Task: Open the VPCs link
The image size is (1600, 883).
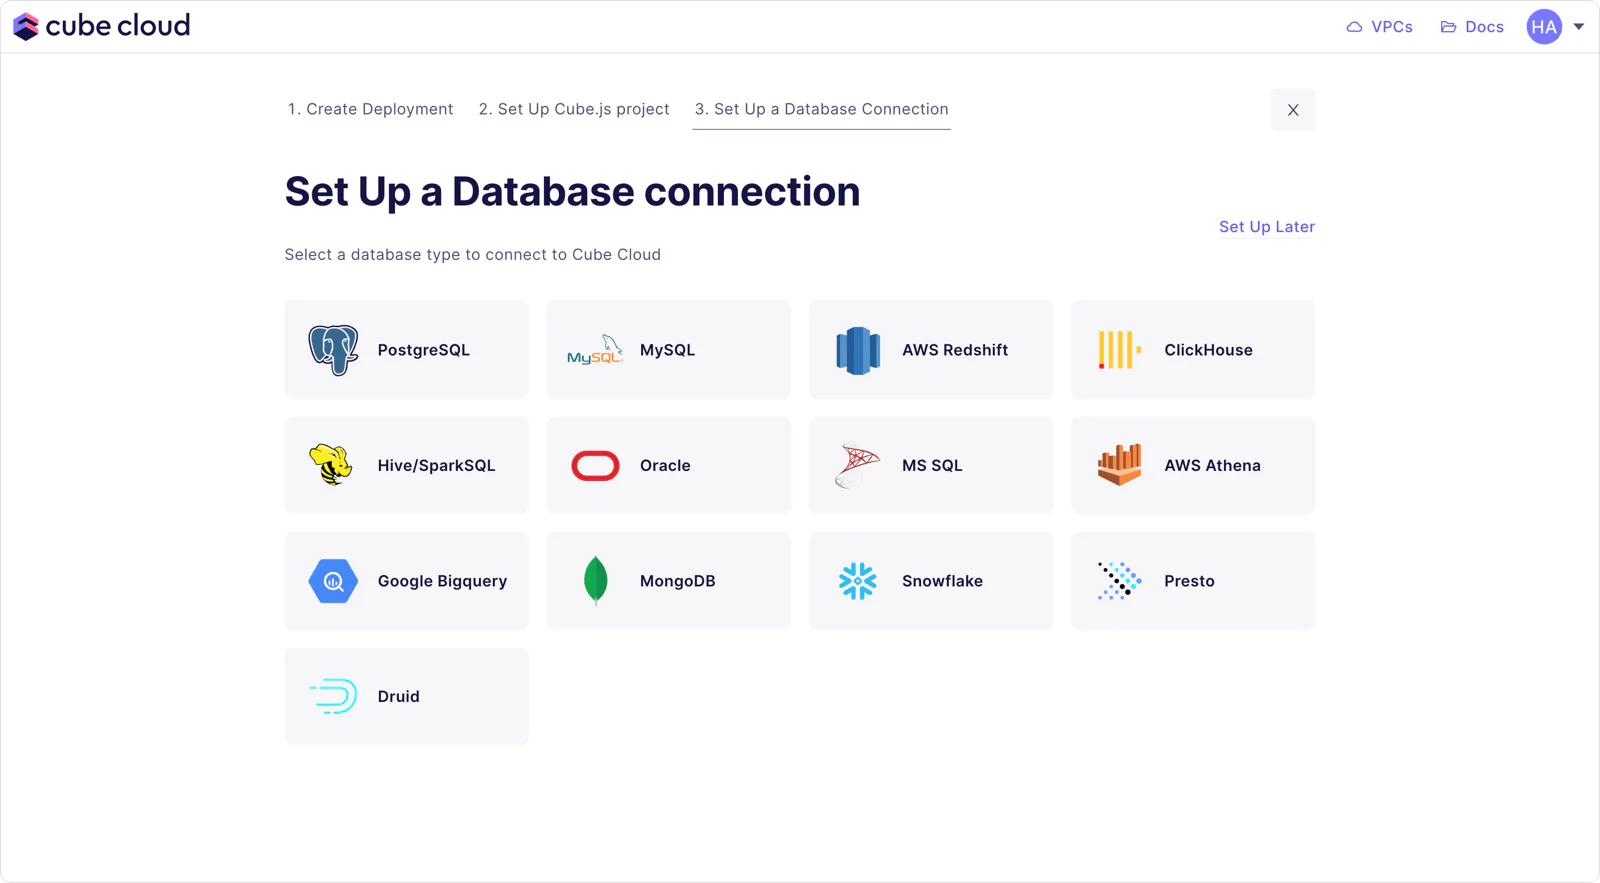Action: [x=1379, y=27]
